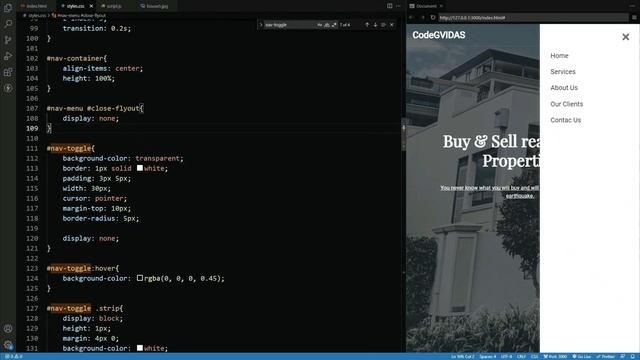Open editor More Actions ellipsis
The height and width of the screenshot is (360, 640).
pyautogui.click(x=398, y=6)
